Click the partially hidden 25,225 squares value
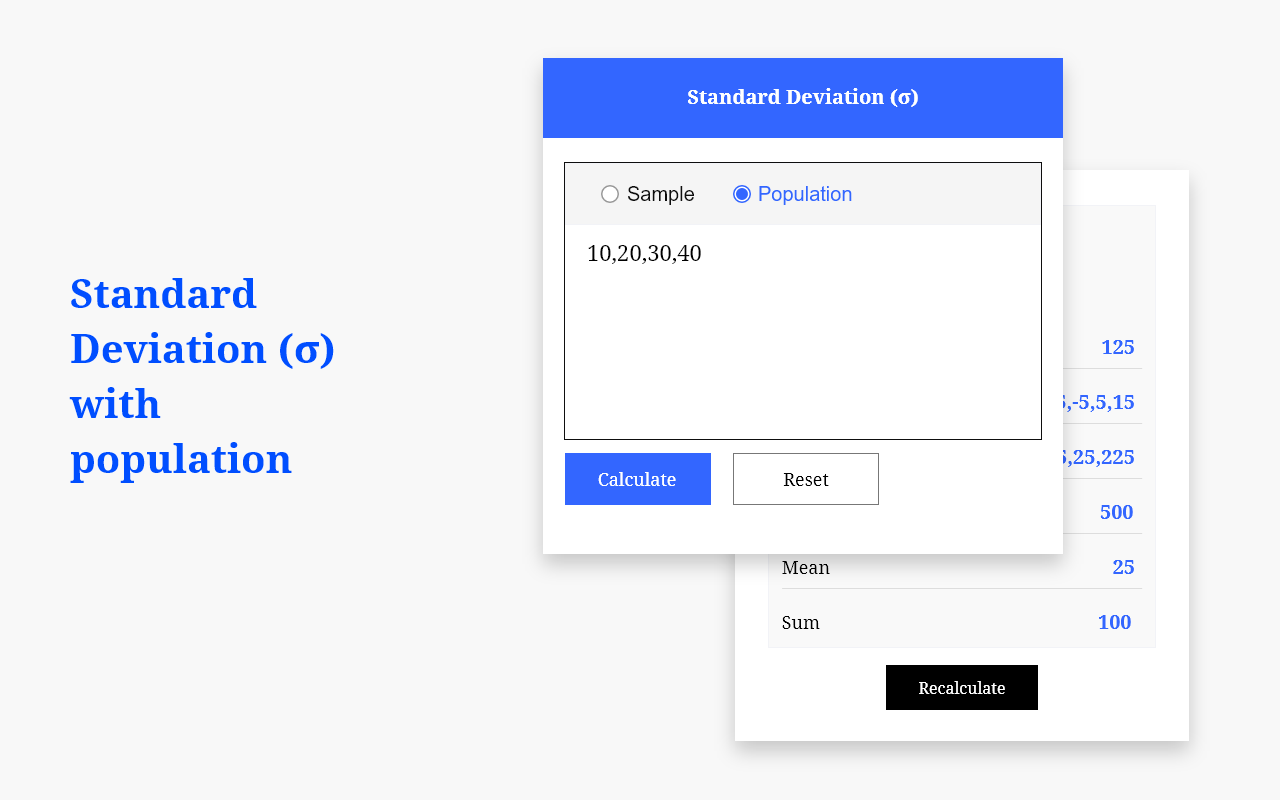Screen dimensions: 1280x800 (1099, 458)
